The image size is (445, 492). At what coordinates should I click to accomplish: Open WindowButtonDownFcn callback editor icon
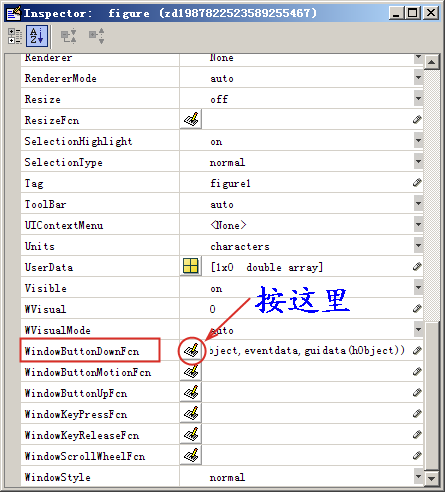191,350
